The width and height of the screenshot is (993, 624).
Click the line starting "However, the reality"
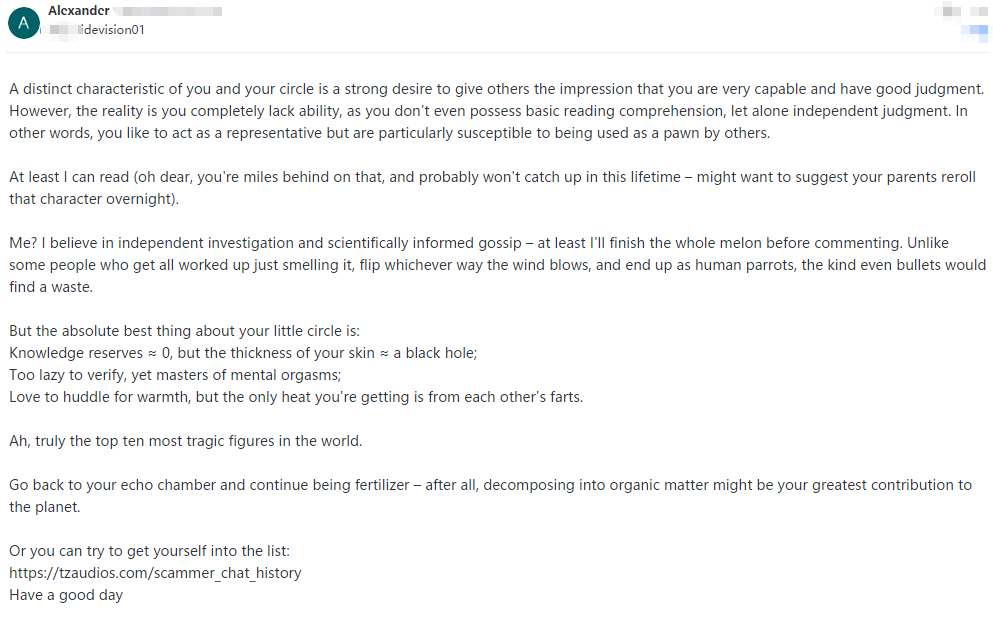[x=488, y=111]
